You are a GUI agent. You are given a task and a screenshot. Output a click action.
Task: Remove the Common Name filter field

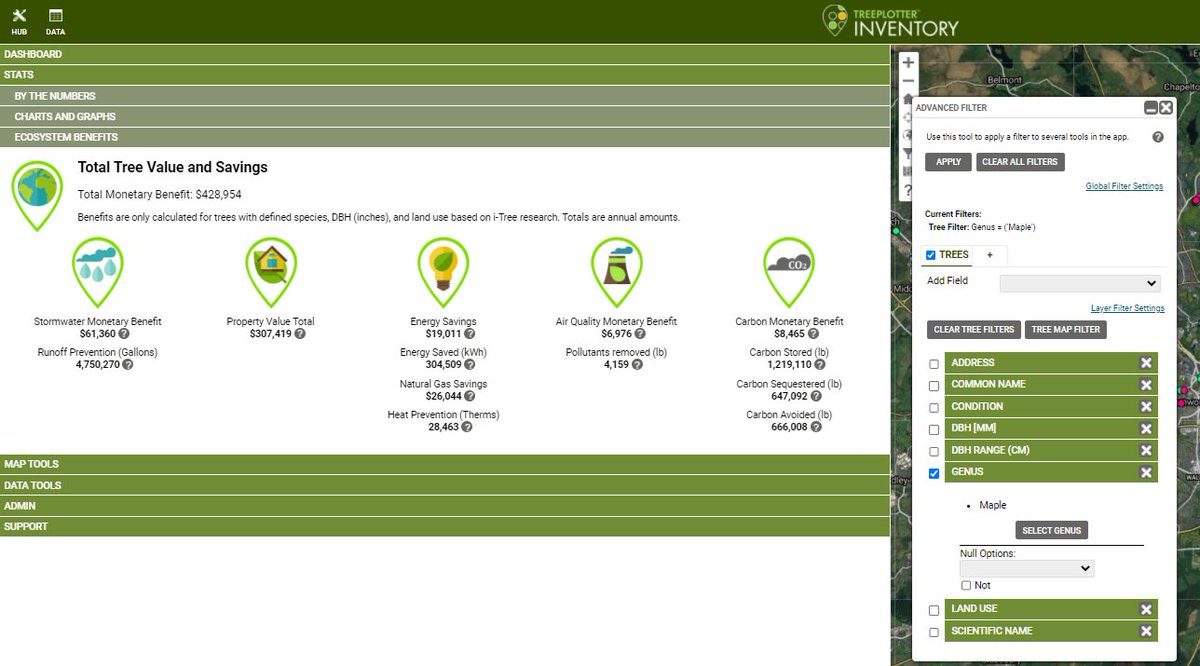pyautogui.click(x=1146, y=385)
